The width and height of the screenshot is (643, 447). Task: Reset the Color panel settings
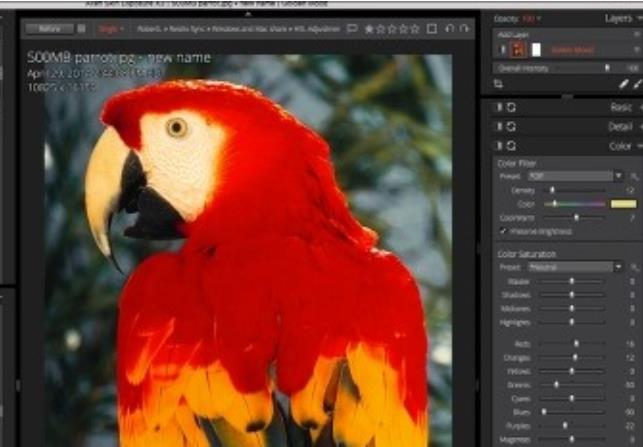pos(511,146)
